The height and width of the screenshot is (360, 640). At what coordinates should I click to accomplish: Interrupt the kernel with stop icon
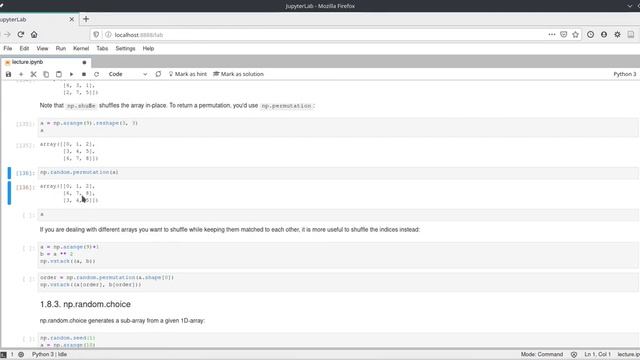pyautogui.click(x=84, y=74)
